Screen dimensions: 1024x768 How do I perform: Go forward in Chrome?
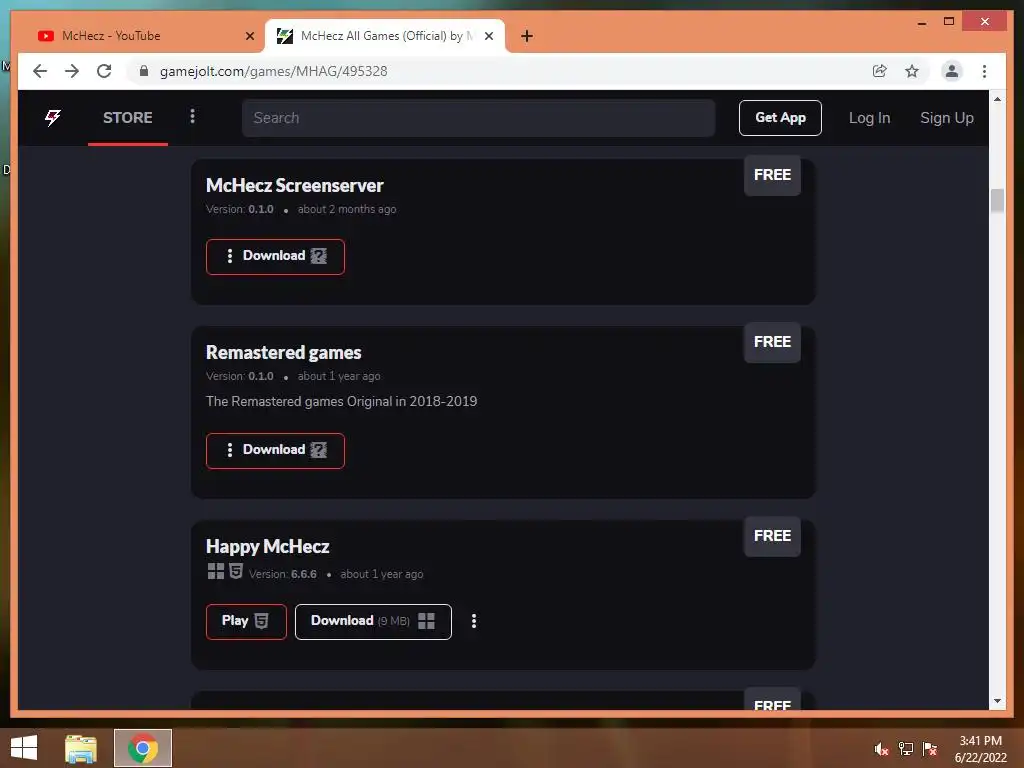[x=72, y=71]
